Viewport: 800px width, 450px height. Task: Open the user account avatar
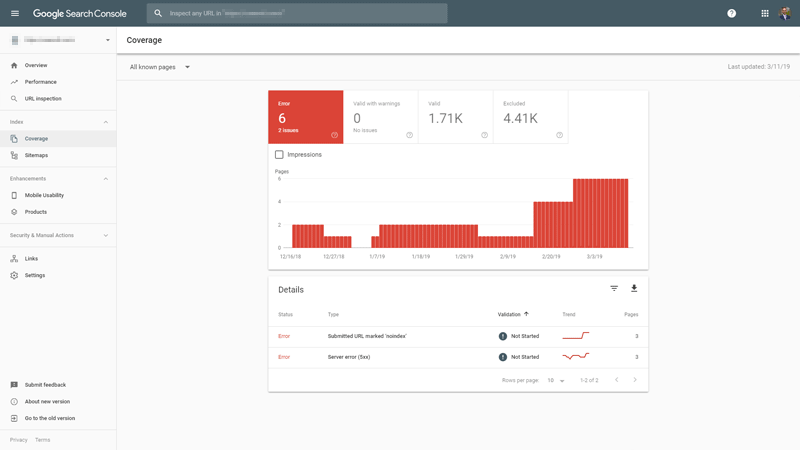(x=785, y=13)
